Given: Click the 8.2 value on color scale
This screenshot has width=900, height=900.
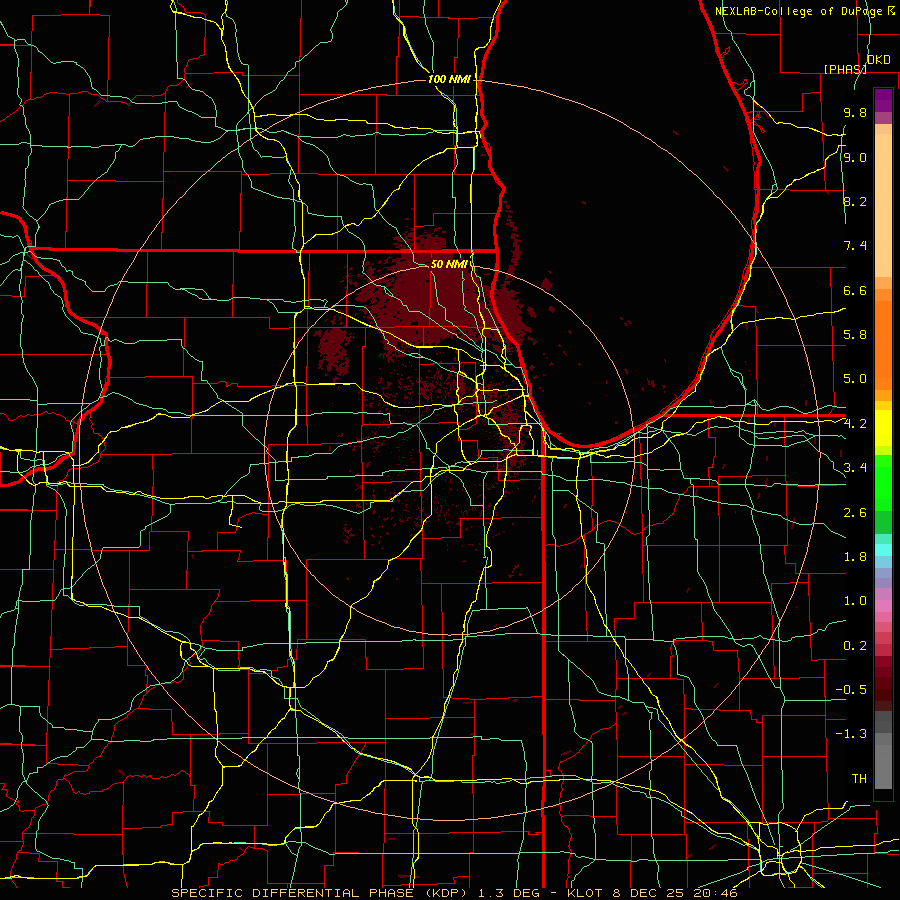Looking at the screenshot, I should (855, 201).
